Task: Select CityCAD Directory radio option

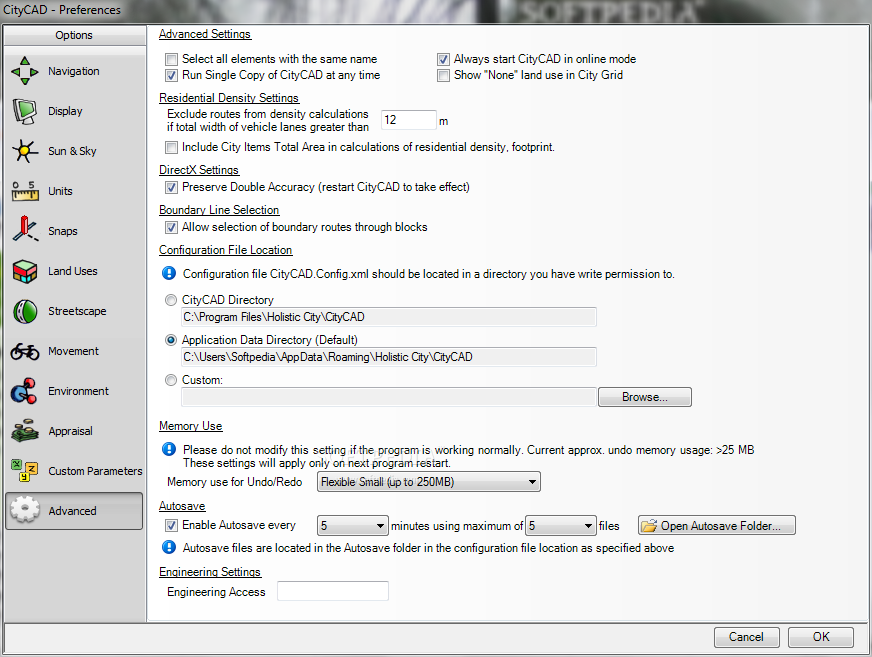Action: click(171, 300)
